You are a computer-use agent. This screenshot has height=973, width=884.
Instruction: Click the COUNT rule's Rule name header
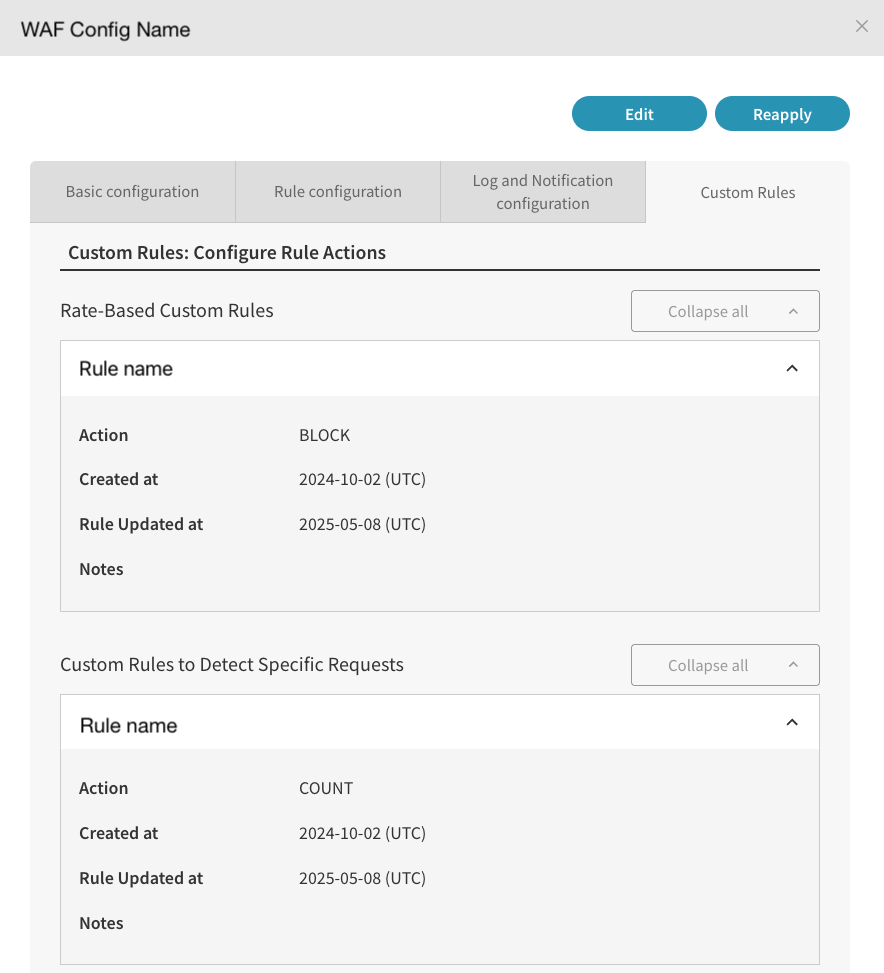[x=128, y=725]
